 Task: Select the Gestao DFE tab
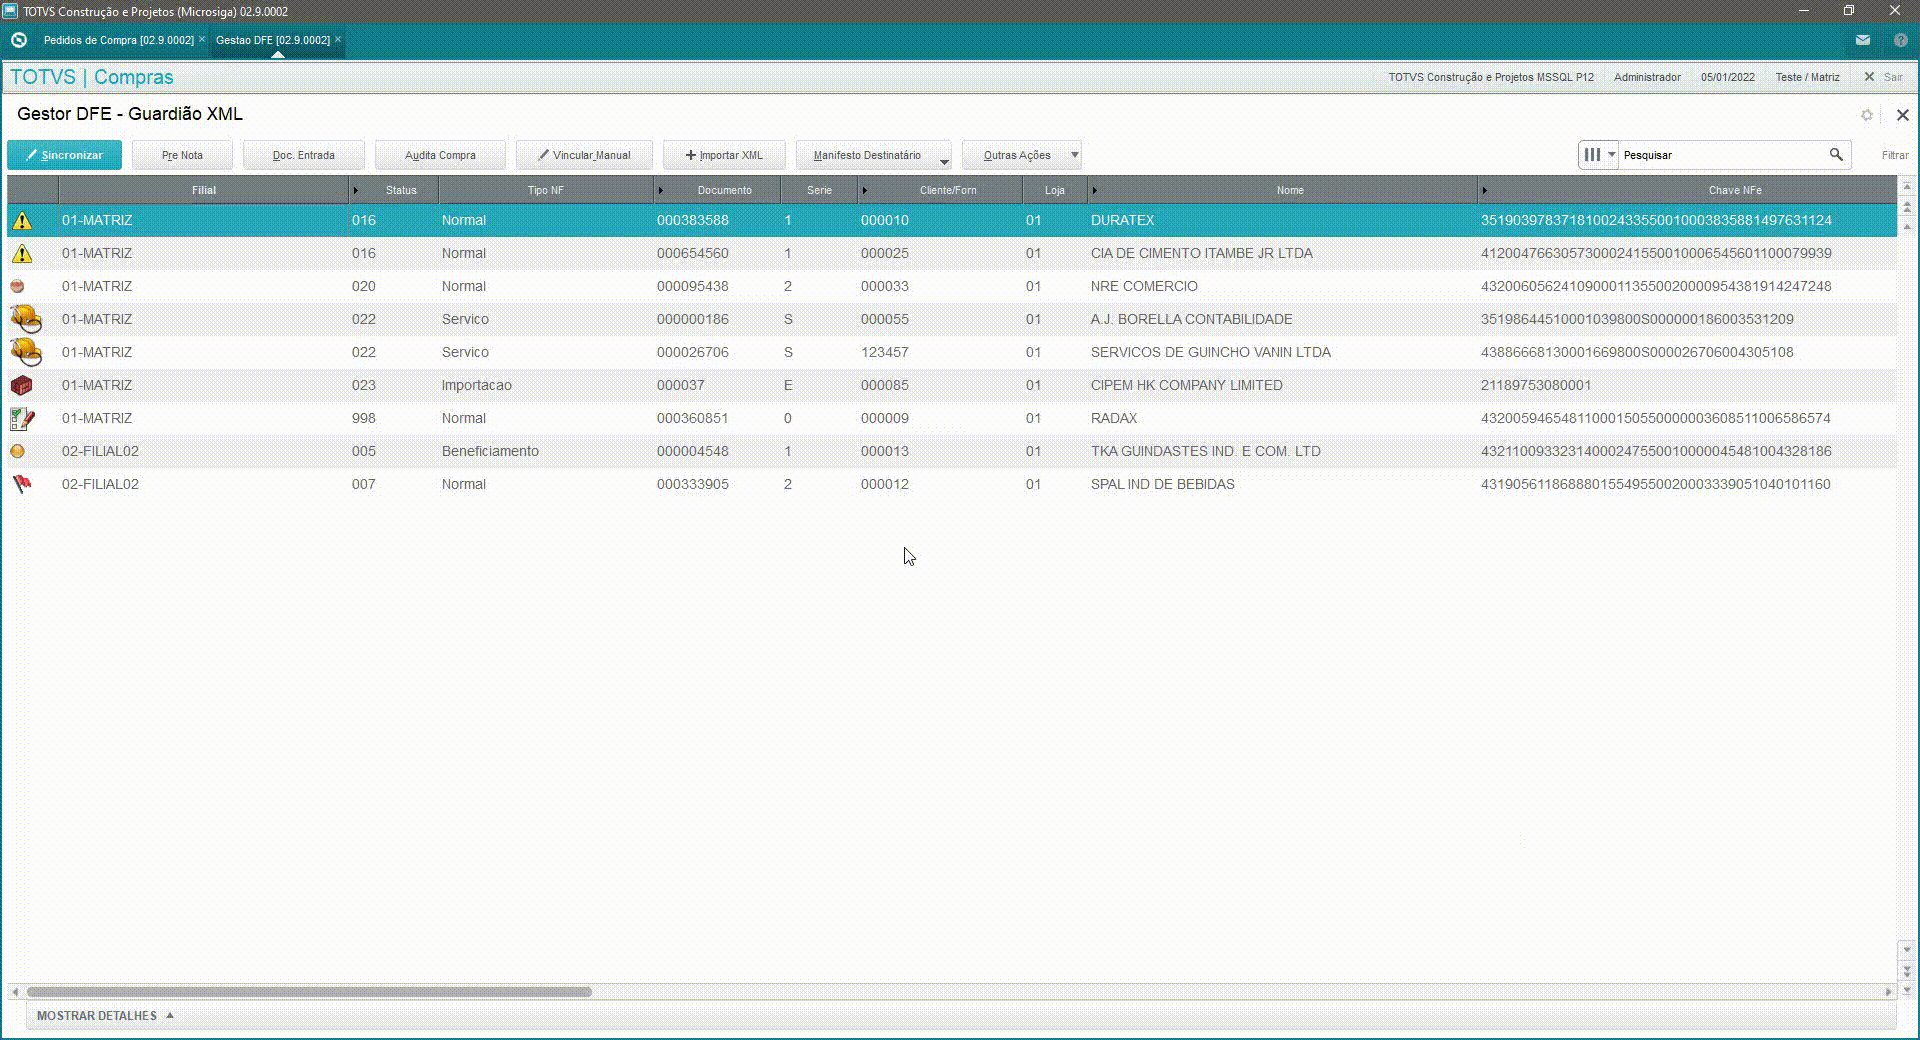(273, 40)
